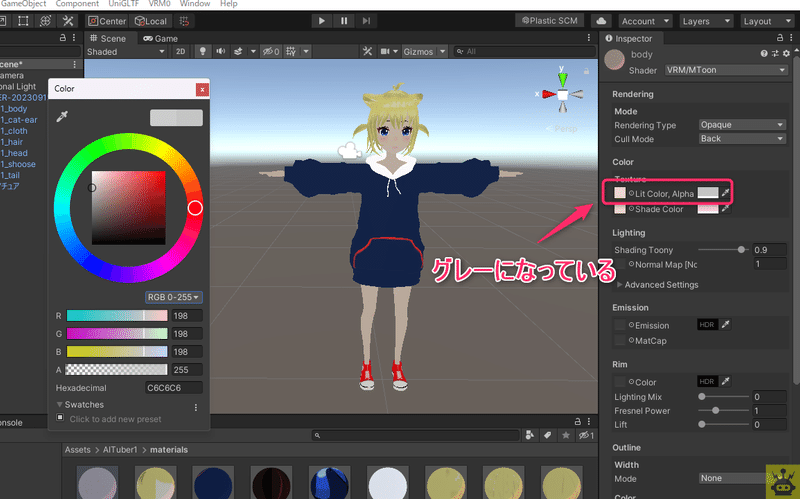Open component editor tools in Scene view
The width and height of the screenshot is (800, 499).
tap(367, 52)
